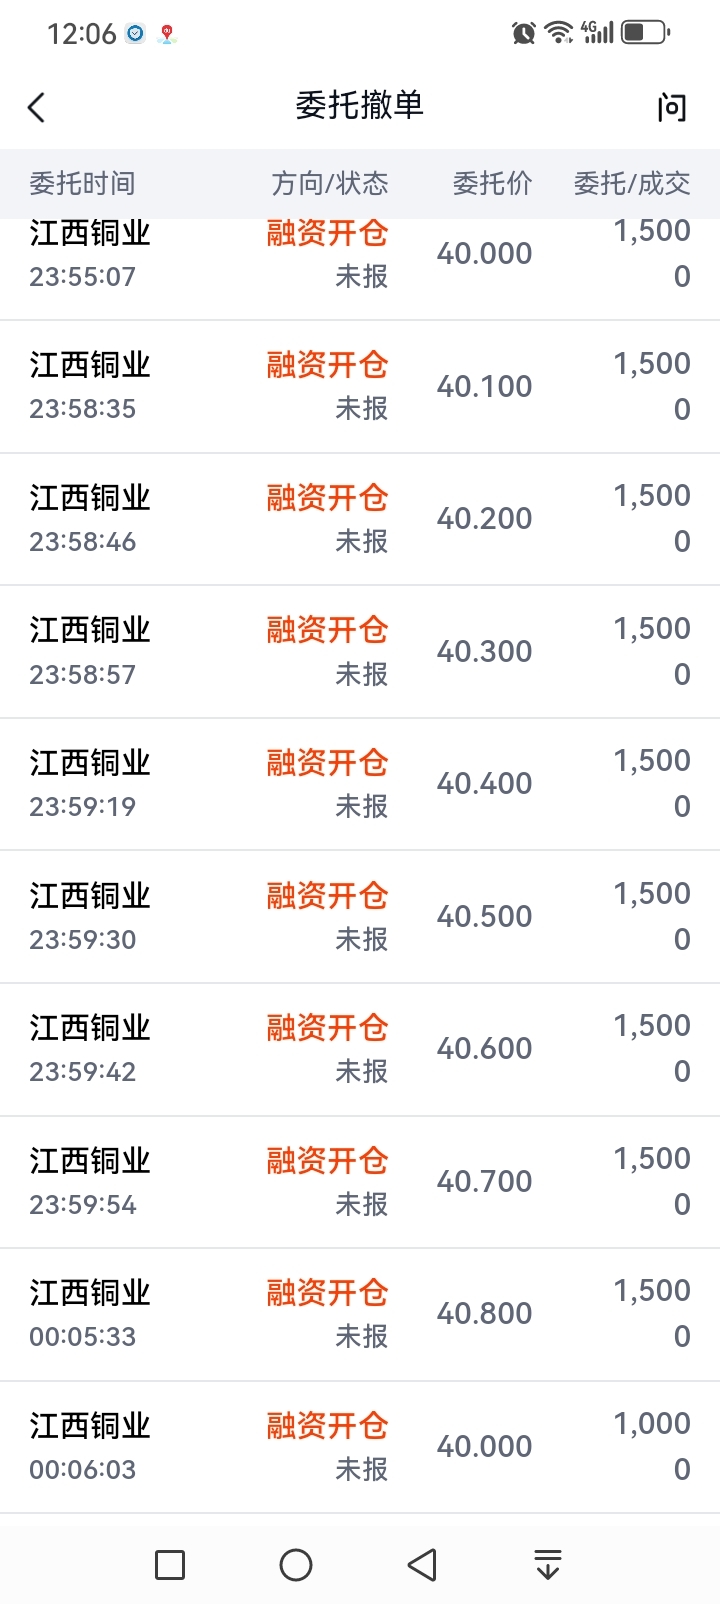Tap the order priced at 40.800
The height and width of the screenshot is (1604, 720).
pyautogui.click(x=360, y=1314)
